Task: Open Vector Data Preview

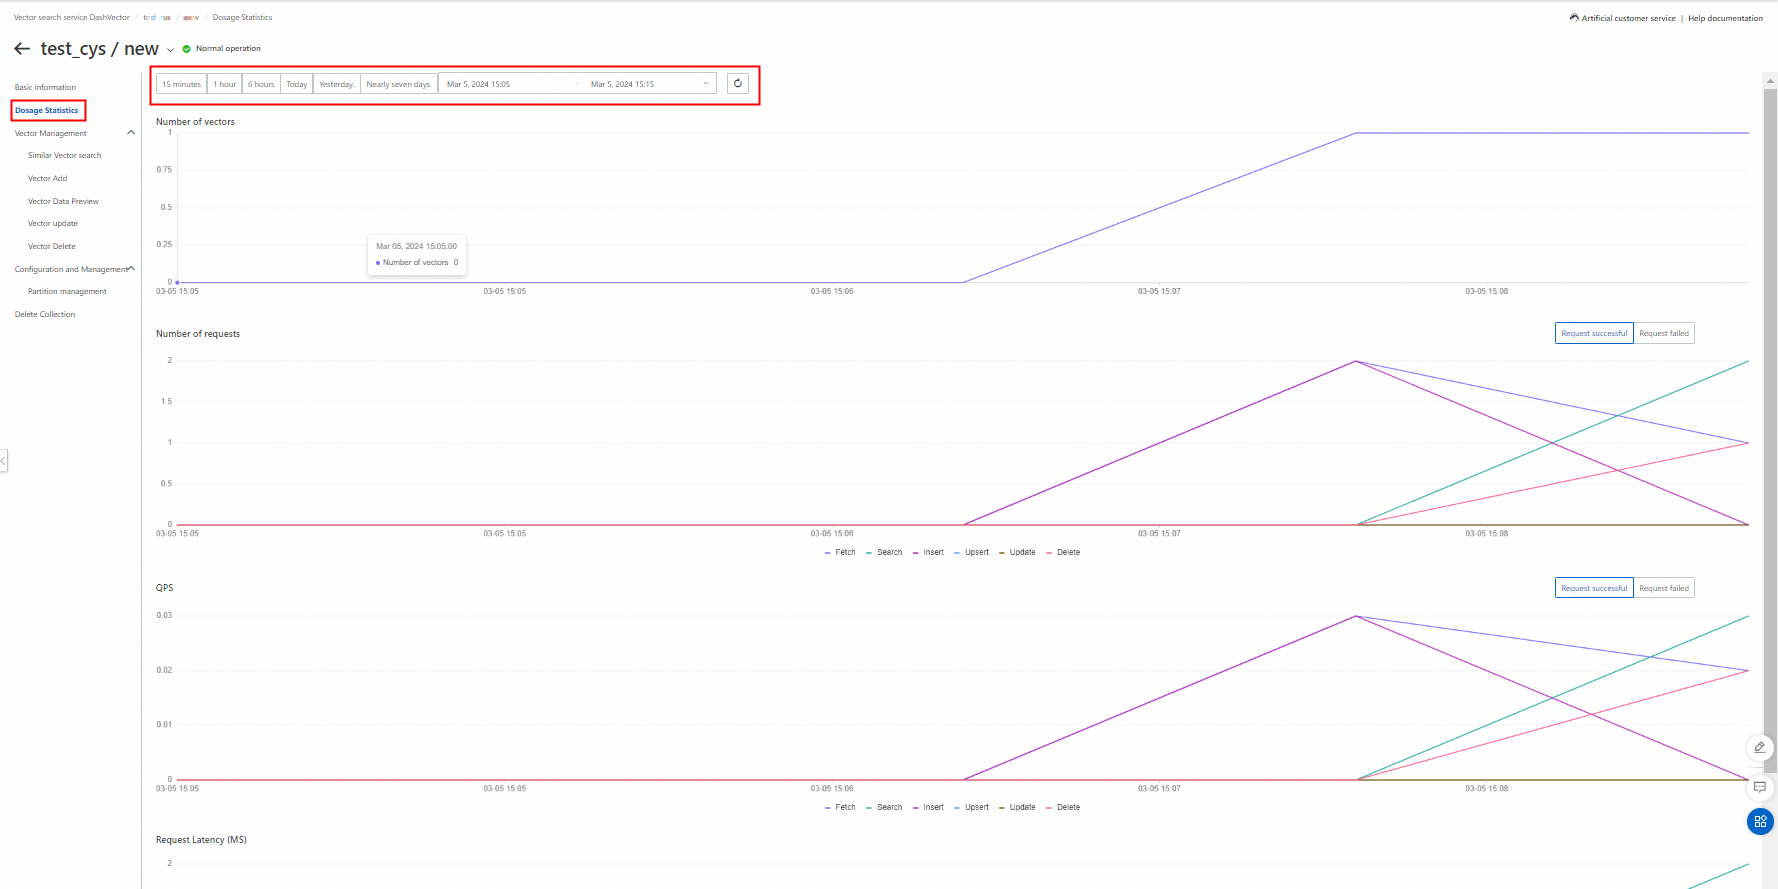Action: click(x=63, y=201)
